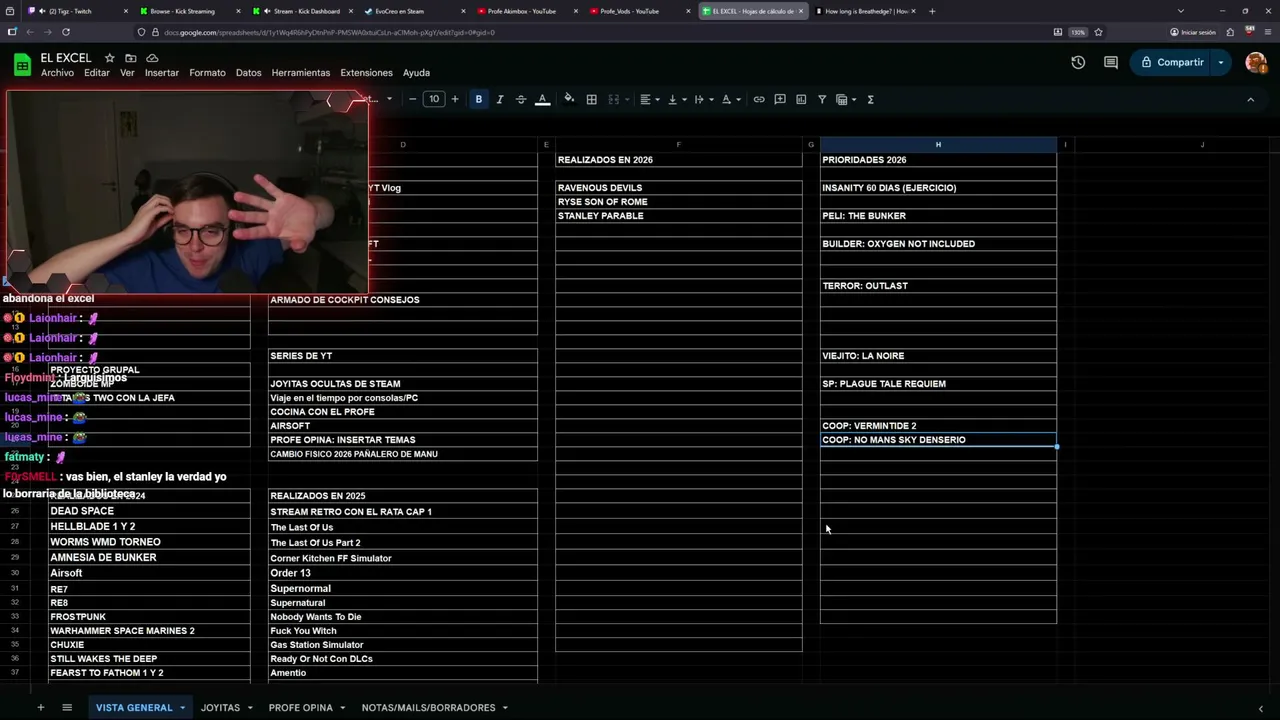View cloud save status icon
Screen dimensions: 1280x720
tap(152, 58)
